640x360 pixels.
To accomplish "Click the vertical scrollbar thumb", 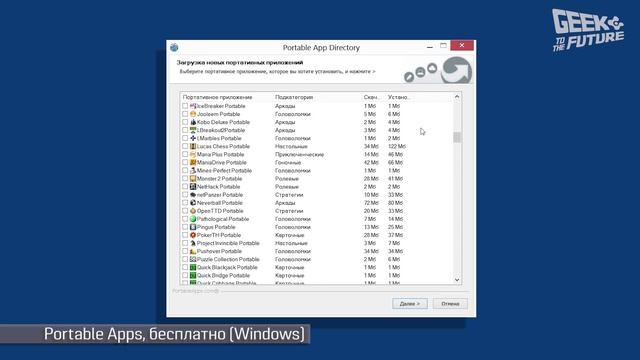I will 457,138.
